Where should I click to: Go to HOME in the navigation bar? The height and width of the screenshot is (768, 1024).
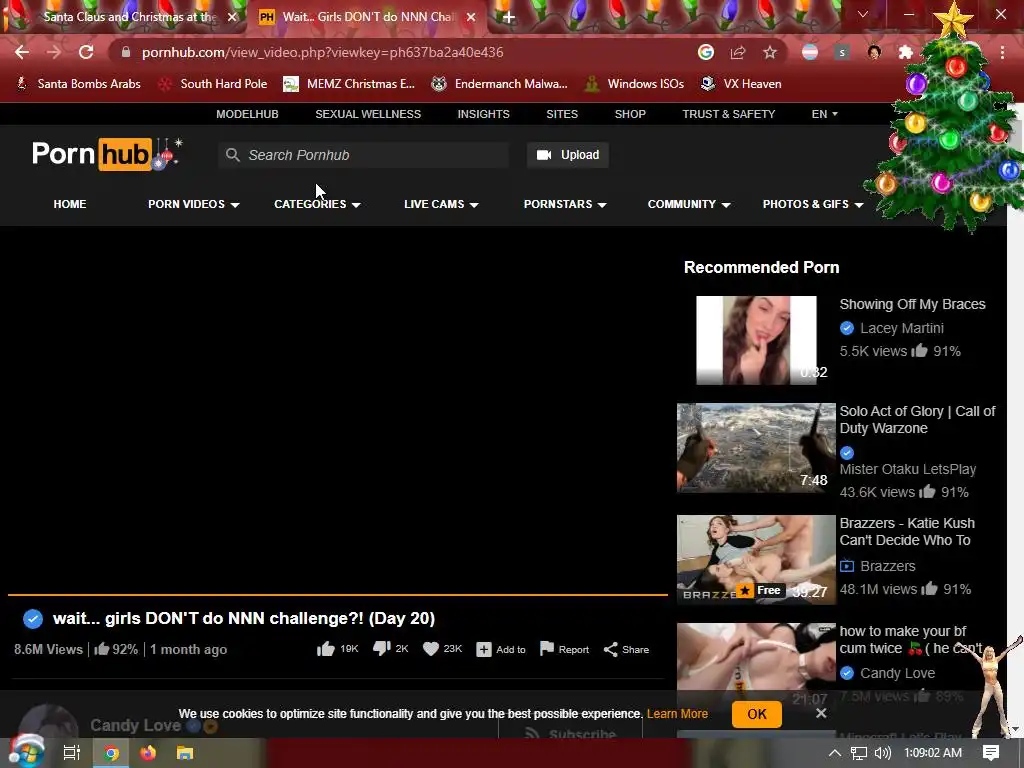(x=70, y=204)
